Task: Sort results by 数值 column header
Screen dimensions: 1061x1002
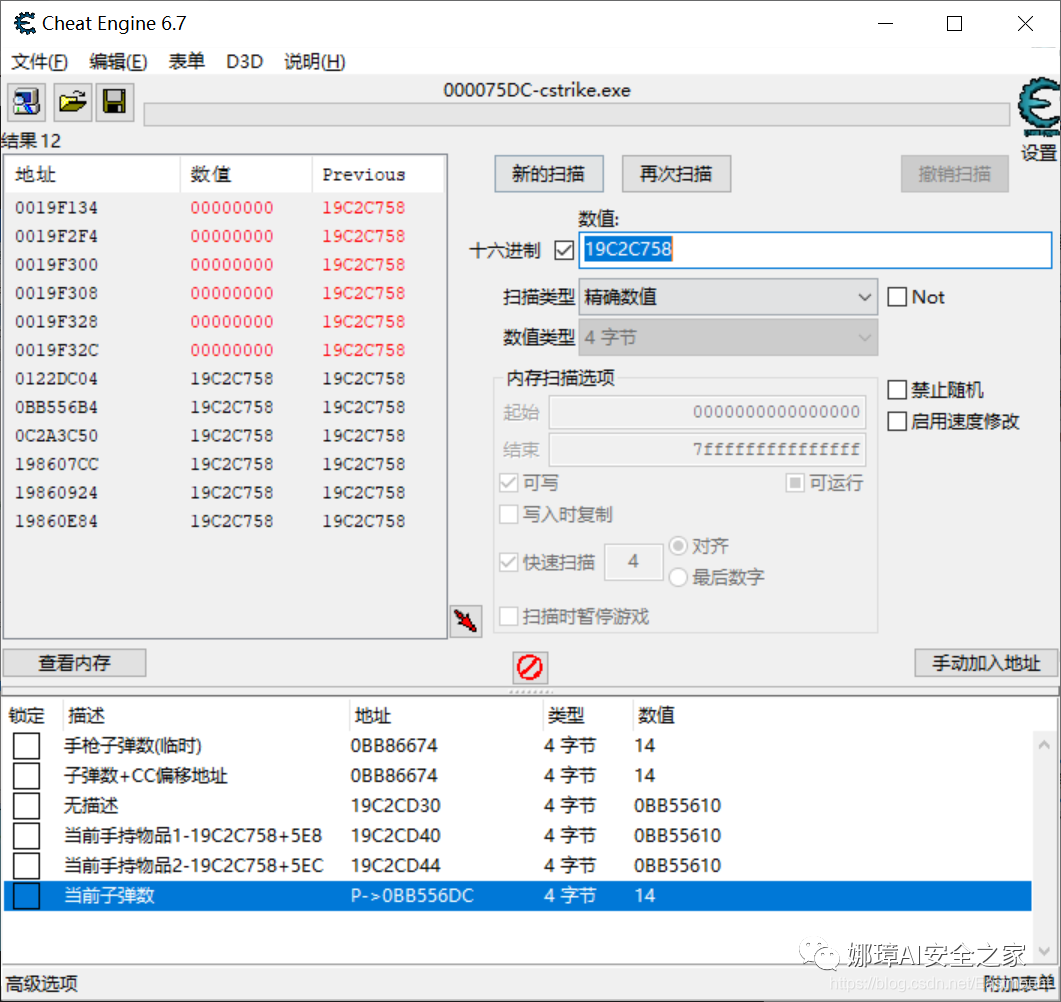Action: click(246, 175)
